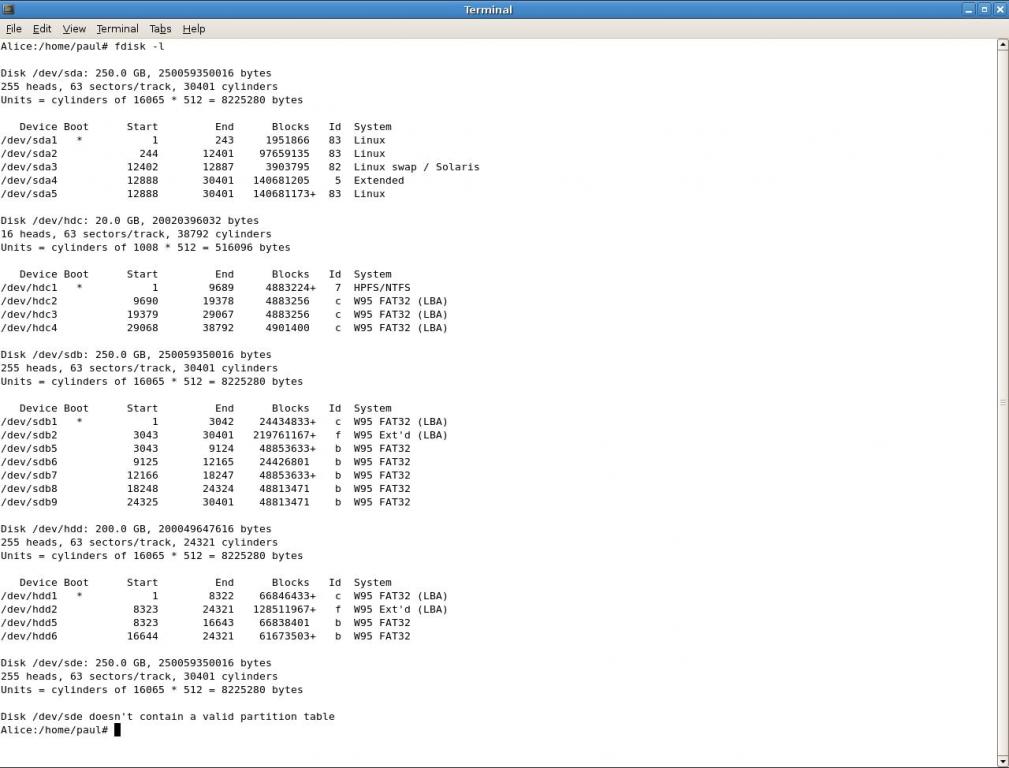
Task: Click the scrollbar up arrow
Action: tap(1003, 44)
